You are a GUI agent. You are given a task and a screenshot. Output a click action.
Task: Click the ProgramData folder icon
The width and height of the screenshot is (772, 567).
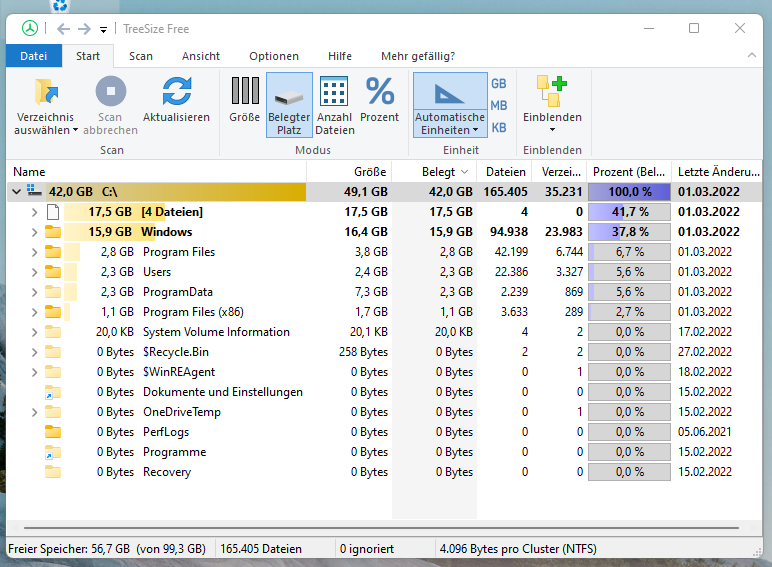[x=53, y=292]
